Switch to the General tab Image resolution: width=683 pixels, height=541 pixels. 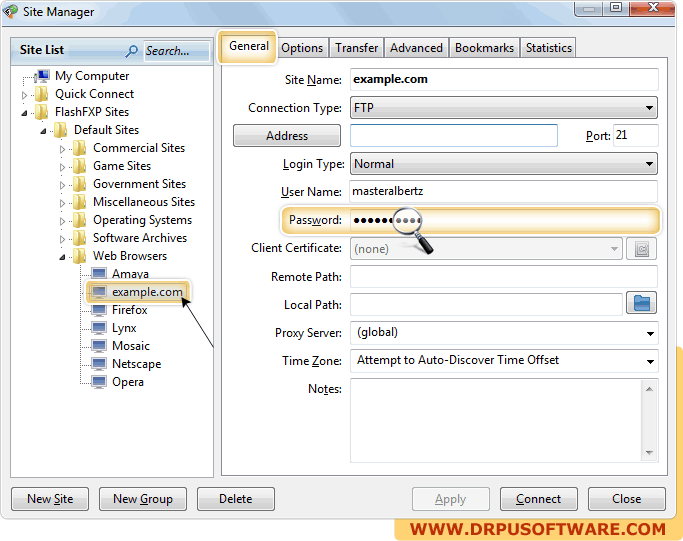click(x=249, y=46)
